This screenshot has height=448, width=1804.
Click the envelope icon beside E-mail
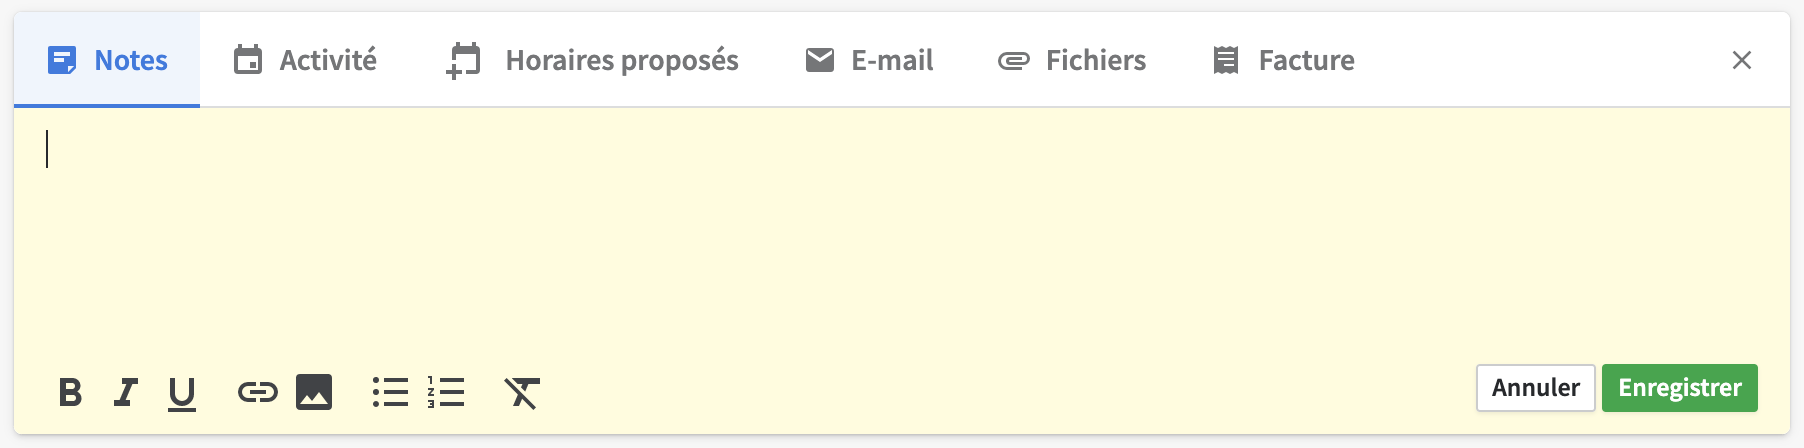coord(820,60)
